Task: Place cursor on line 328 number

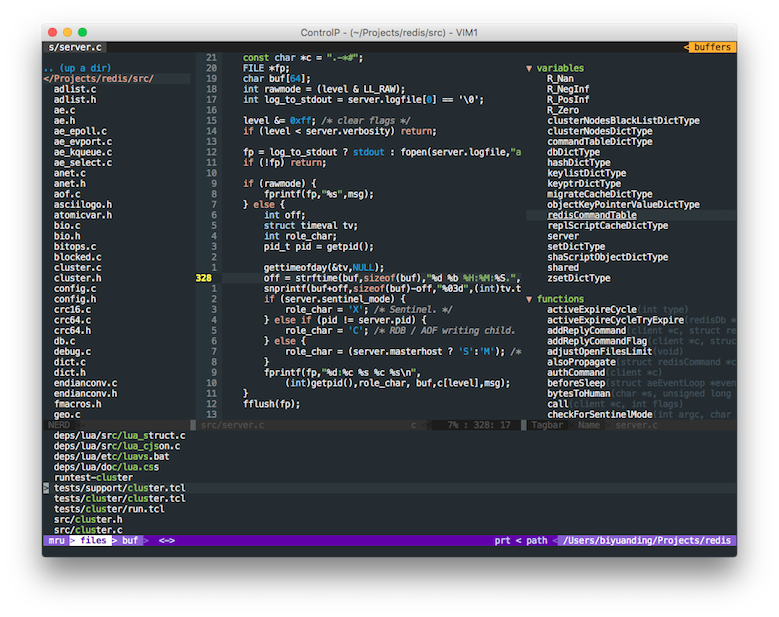Action: pos(204,278)
